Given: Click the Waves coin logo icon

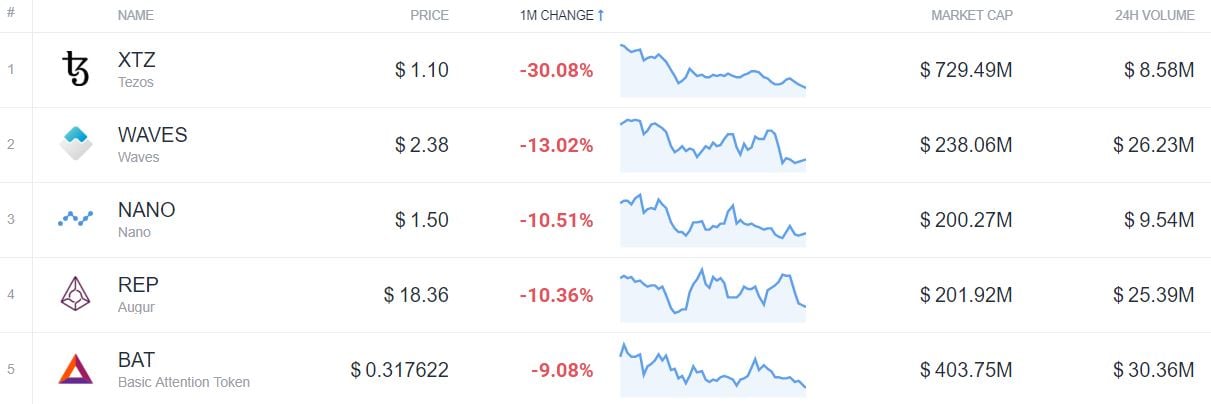Looking at the screenshot, I should coord(75,144).
